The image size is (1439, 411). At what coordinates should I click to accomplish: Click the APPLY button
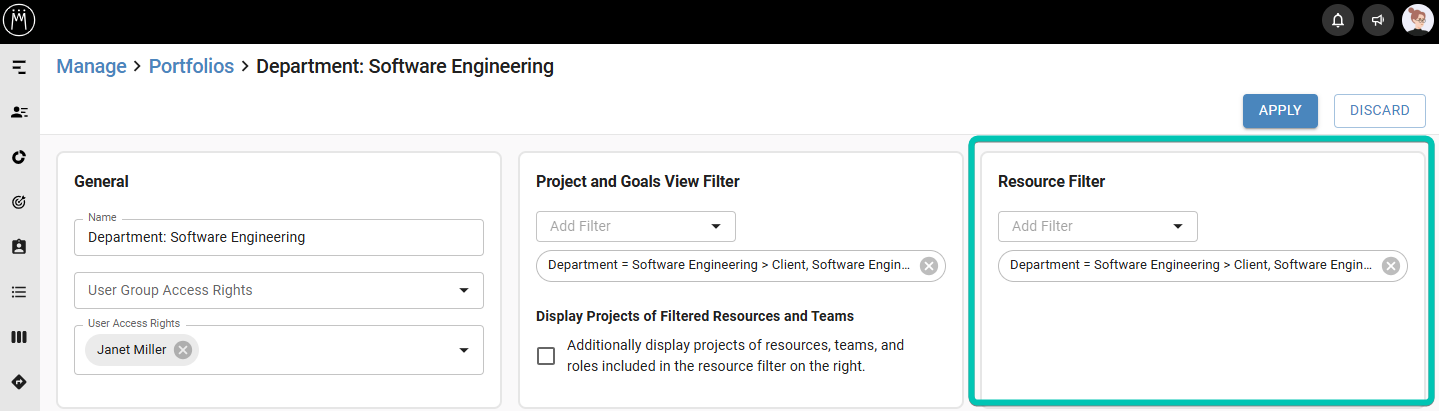tap(1280, 111)
